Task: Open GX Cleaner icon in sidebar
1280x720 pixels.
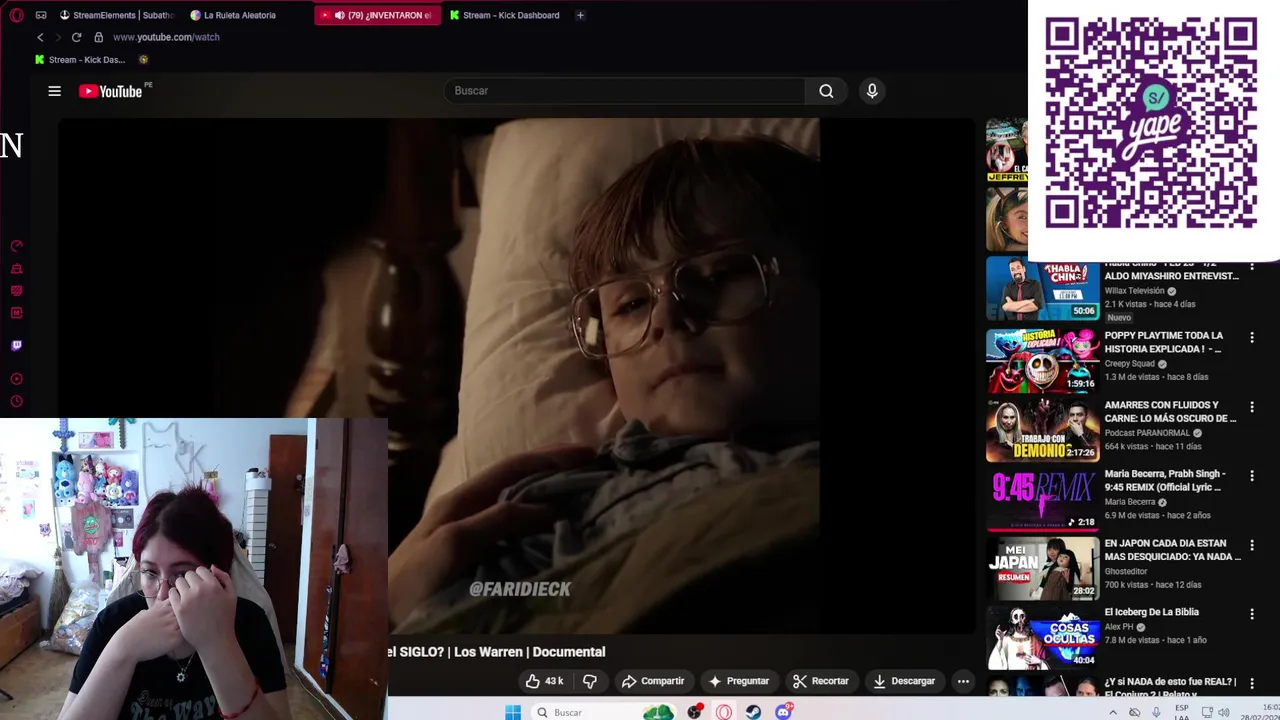Action: pyautogui.click(x=16, y=269)
